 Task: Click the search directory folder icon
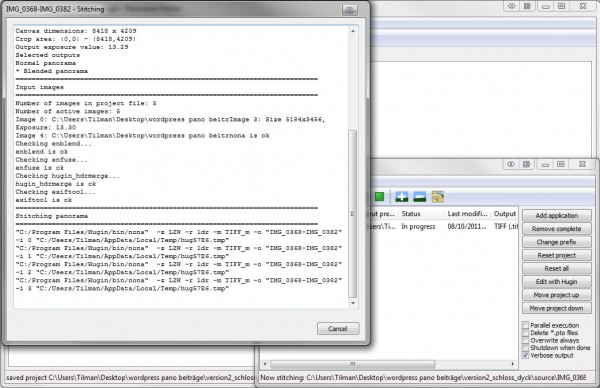(438, 197)
